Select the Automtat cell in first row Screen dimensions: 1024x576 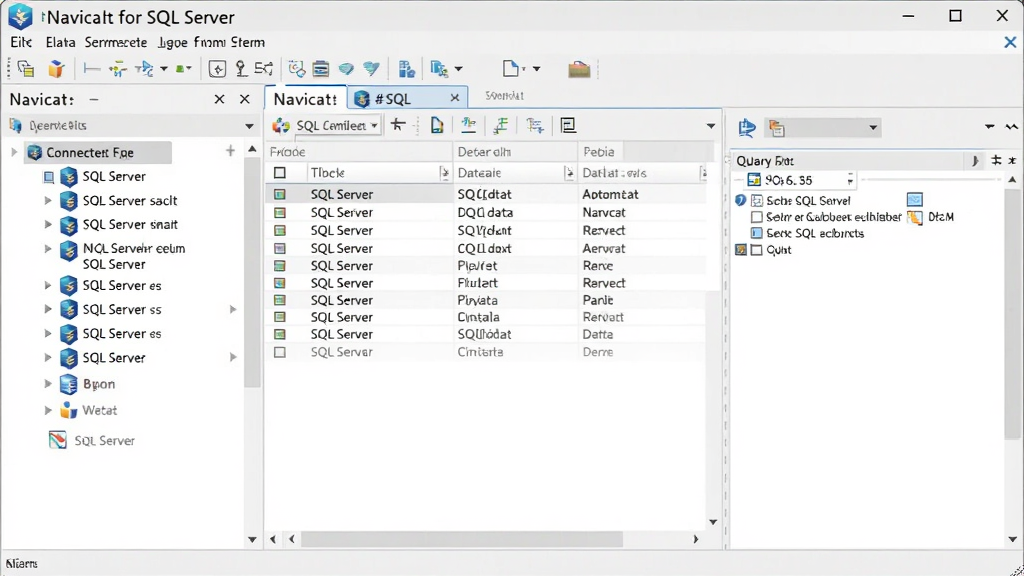(x=611, y=194)
